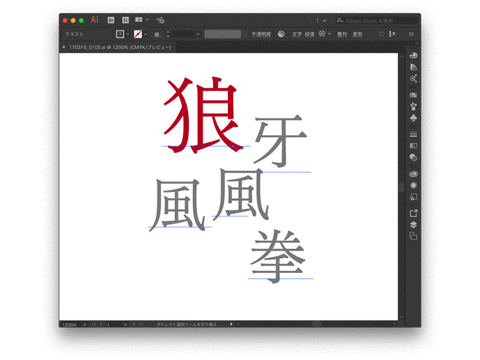This screenshot has width=480, height=360.
Task: Click the isolate selected object icon
Action: click(381, 34)
